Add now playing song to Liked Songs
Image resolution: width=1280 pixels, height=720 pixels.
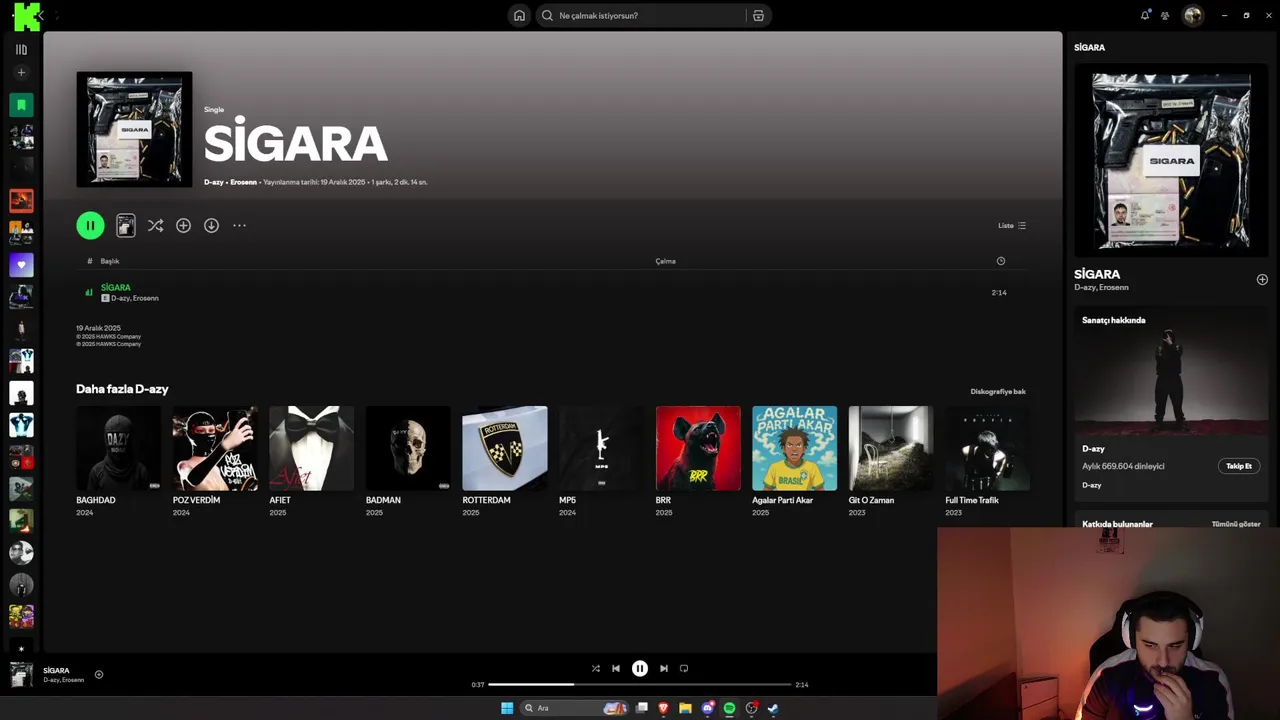pos(99,675)
